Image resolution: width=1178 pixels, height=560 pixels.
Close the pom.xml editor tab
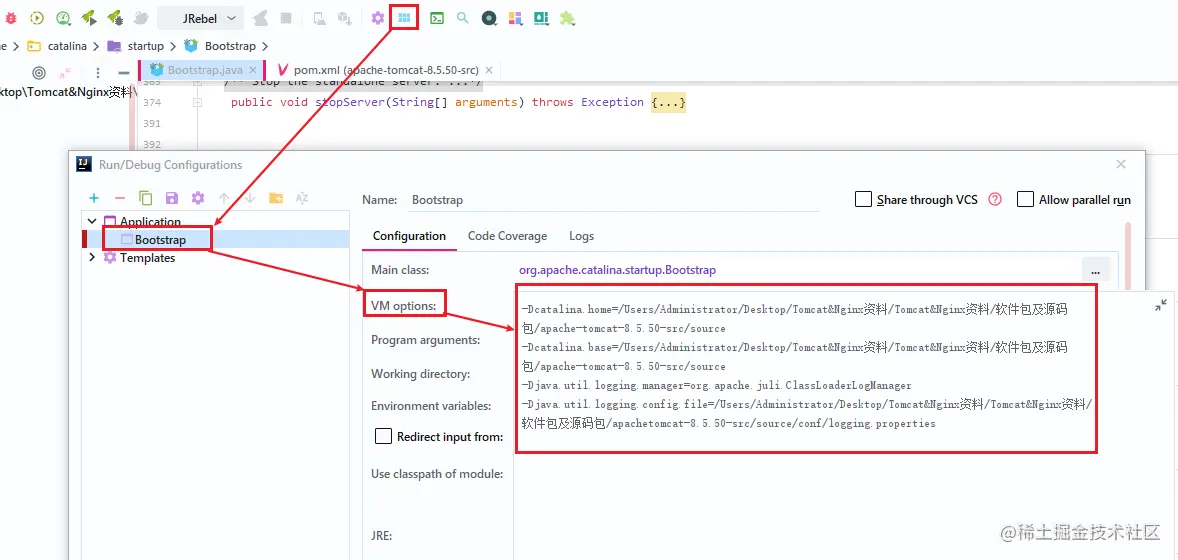point(490,69)
